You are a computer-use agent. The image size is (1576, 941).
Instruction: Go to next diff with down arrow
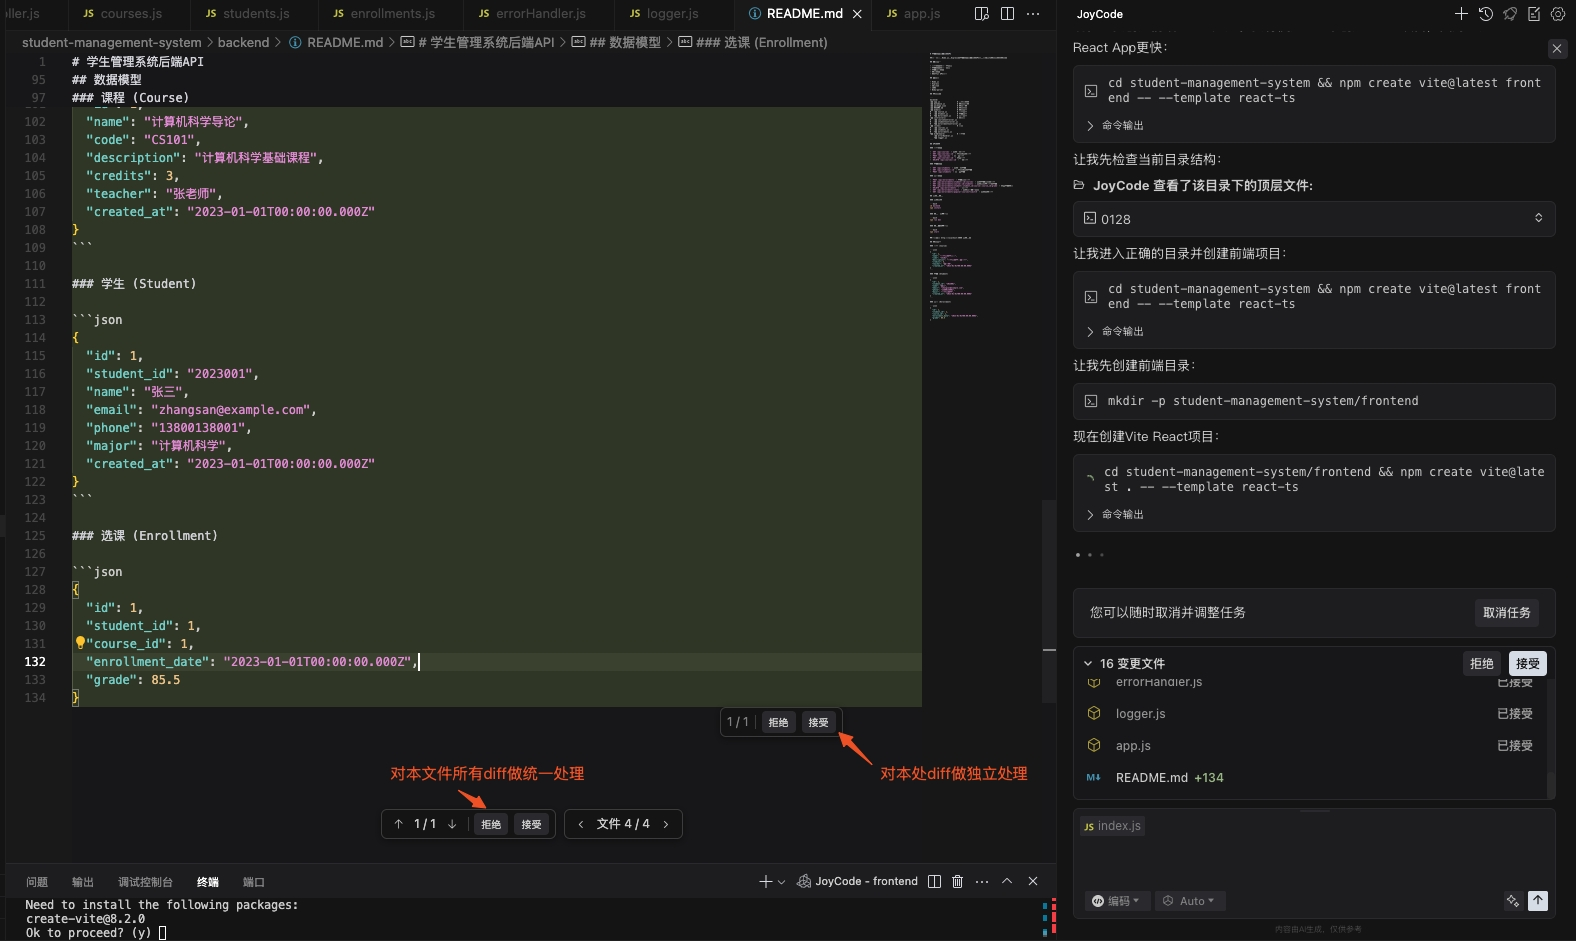point(452,824)
